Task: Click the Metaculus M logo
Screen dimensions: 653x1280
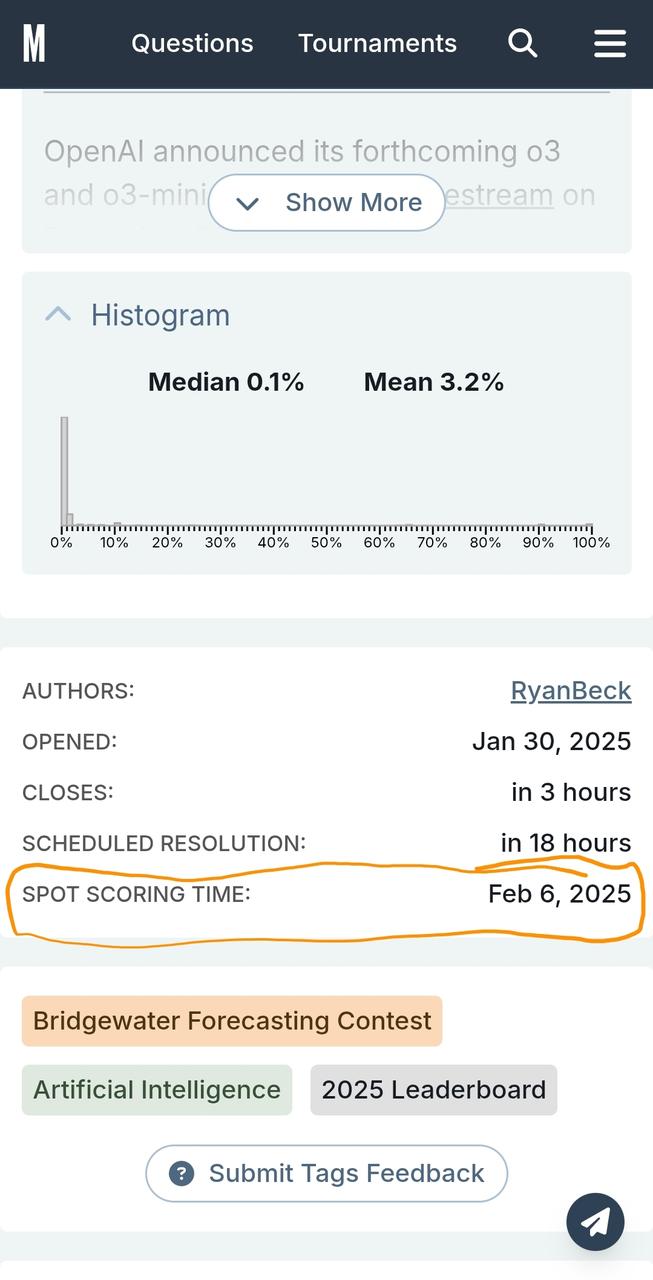Action: point(34,43)
